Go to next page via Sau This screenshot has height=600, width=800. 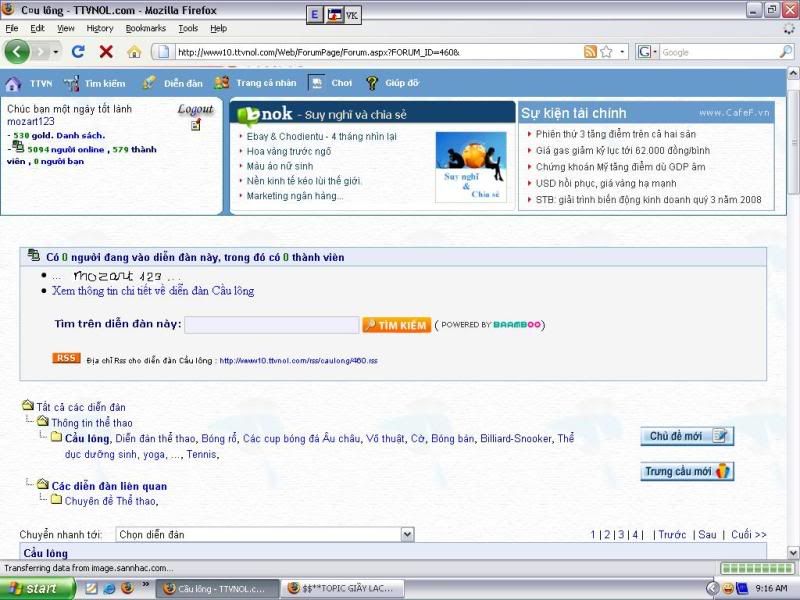point(707,535)
